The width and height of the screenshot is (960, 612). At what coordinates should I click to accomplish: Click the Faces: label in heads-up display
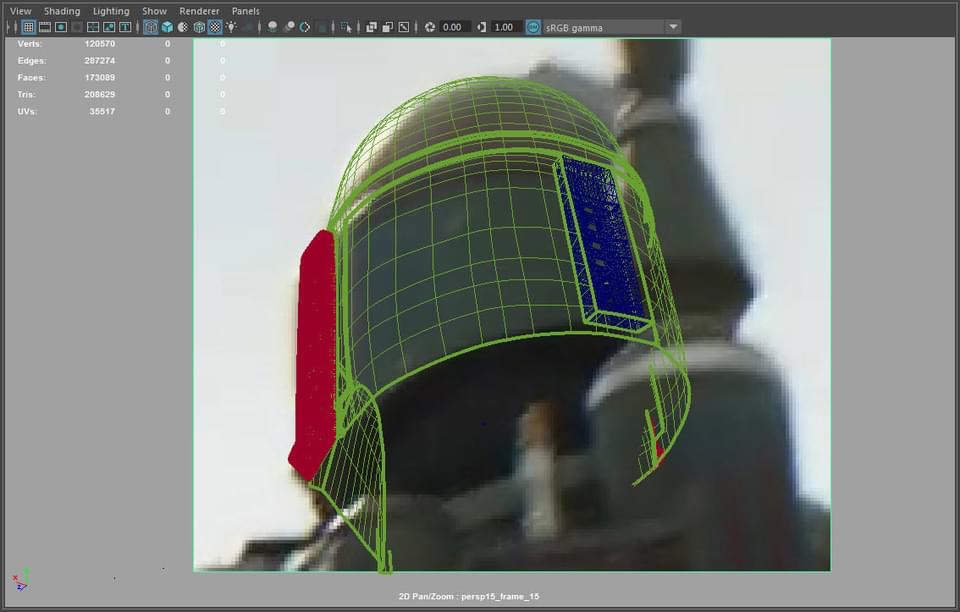[31, 78]
